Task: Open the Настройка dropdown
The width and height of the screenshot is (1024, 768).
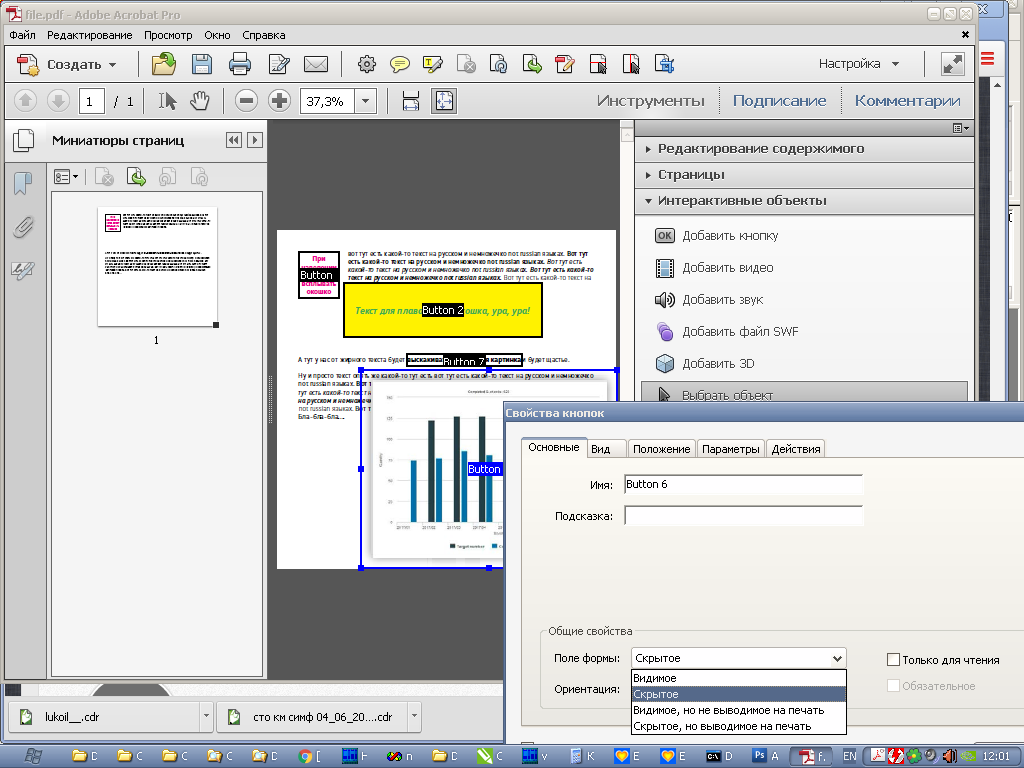Action: [859, 64]
